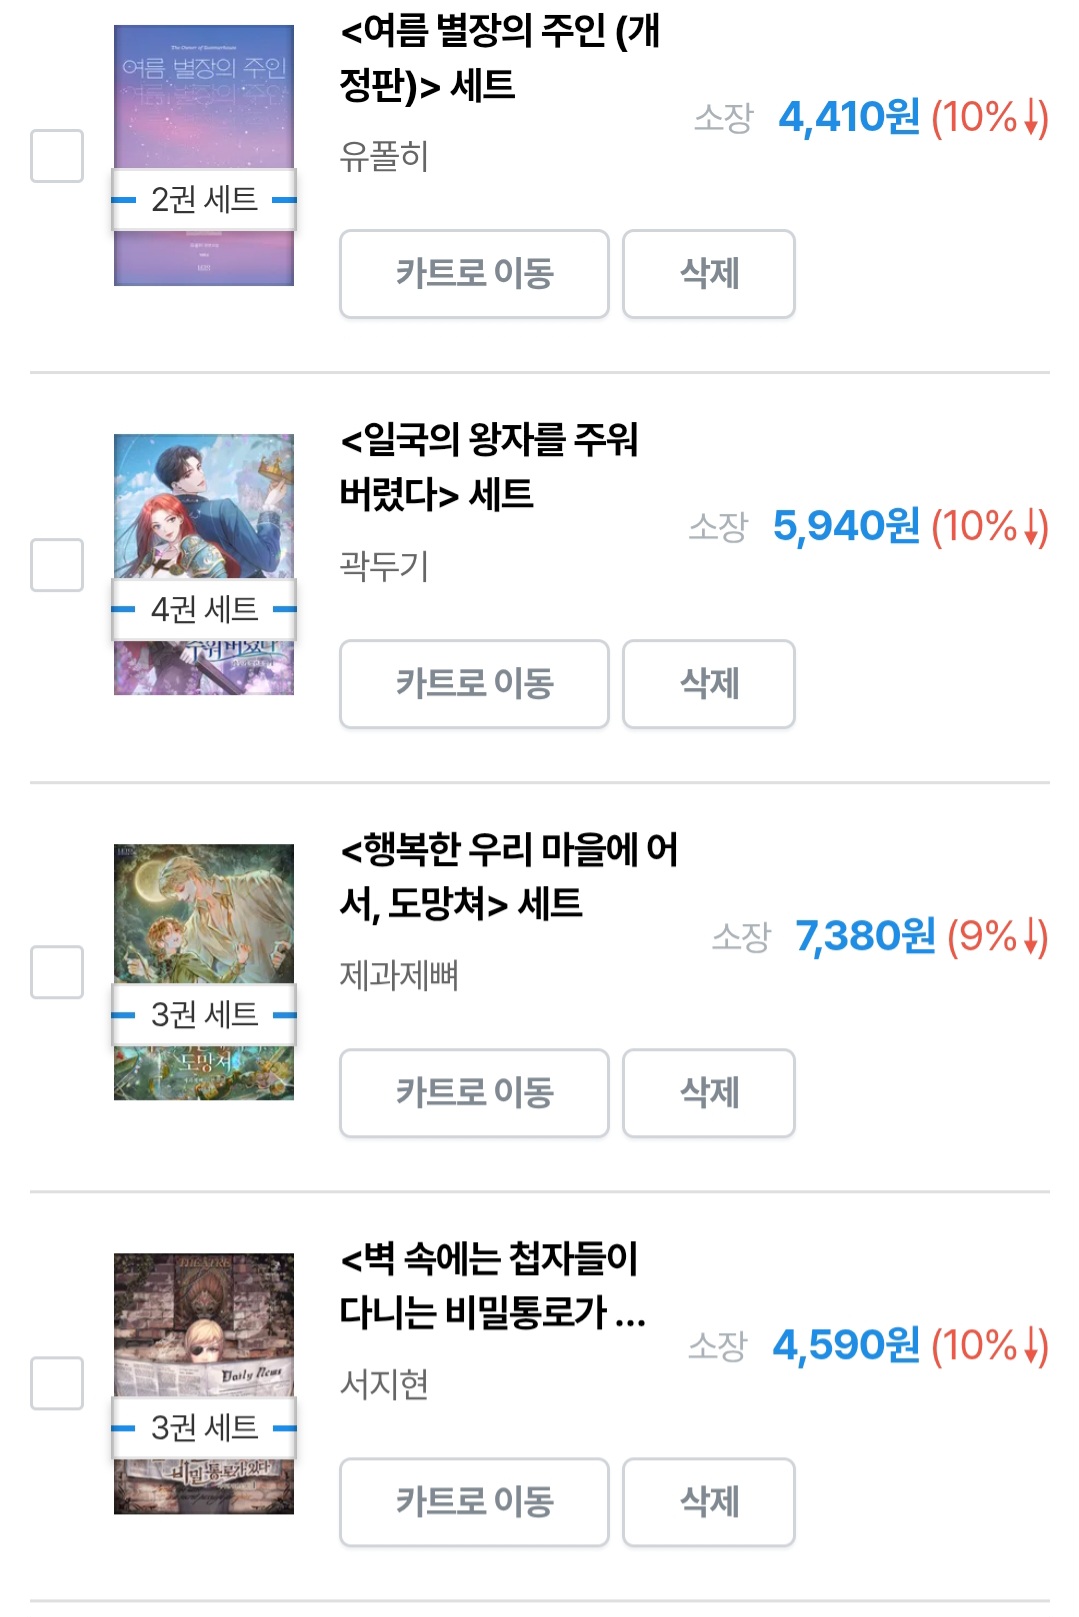Viewport: 1079px width, 1617px height.
Task: Open author 제과제뼈's name link
Action: coord(399,975)
